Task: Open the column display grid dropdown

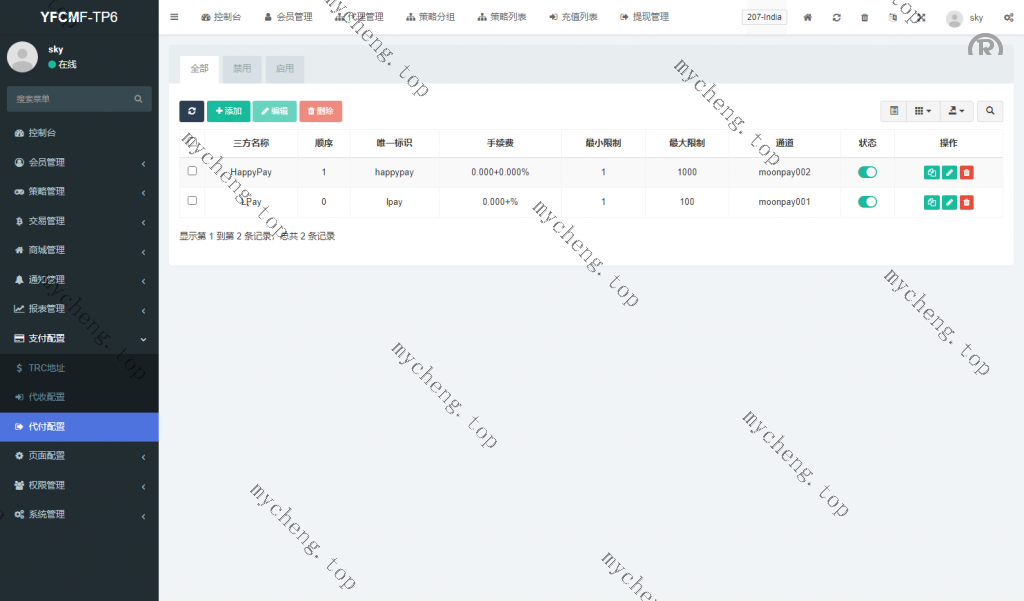Action: [923, 111]
